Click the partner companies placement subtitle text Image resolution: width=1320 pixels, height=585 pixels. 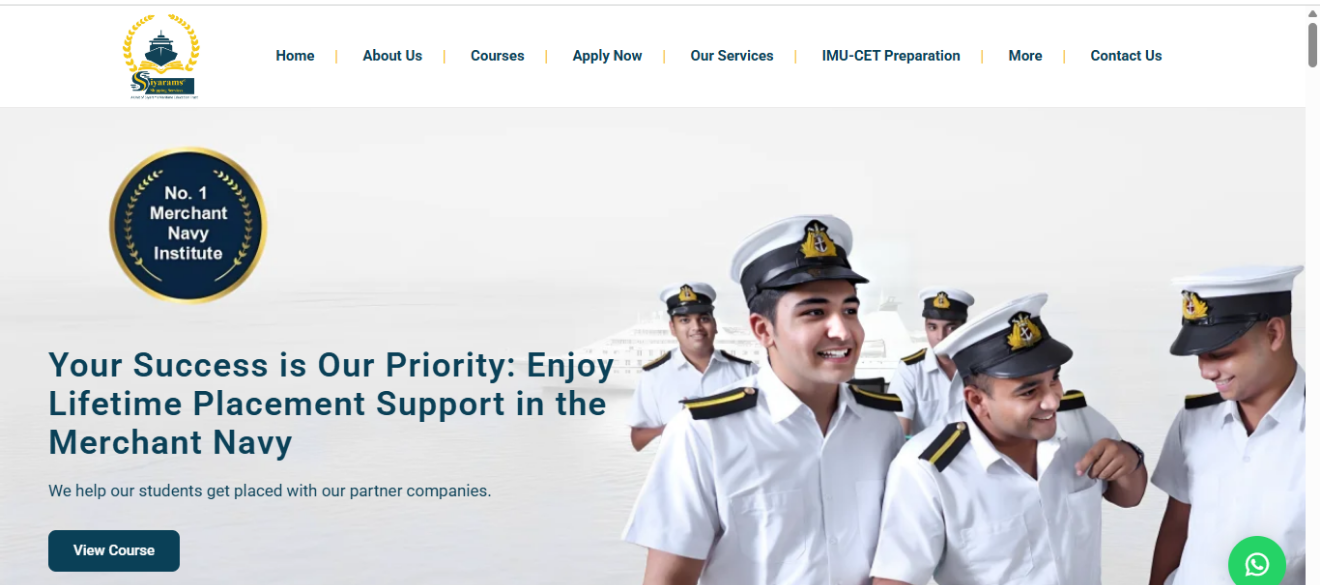(x=270, y=491)
